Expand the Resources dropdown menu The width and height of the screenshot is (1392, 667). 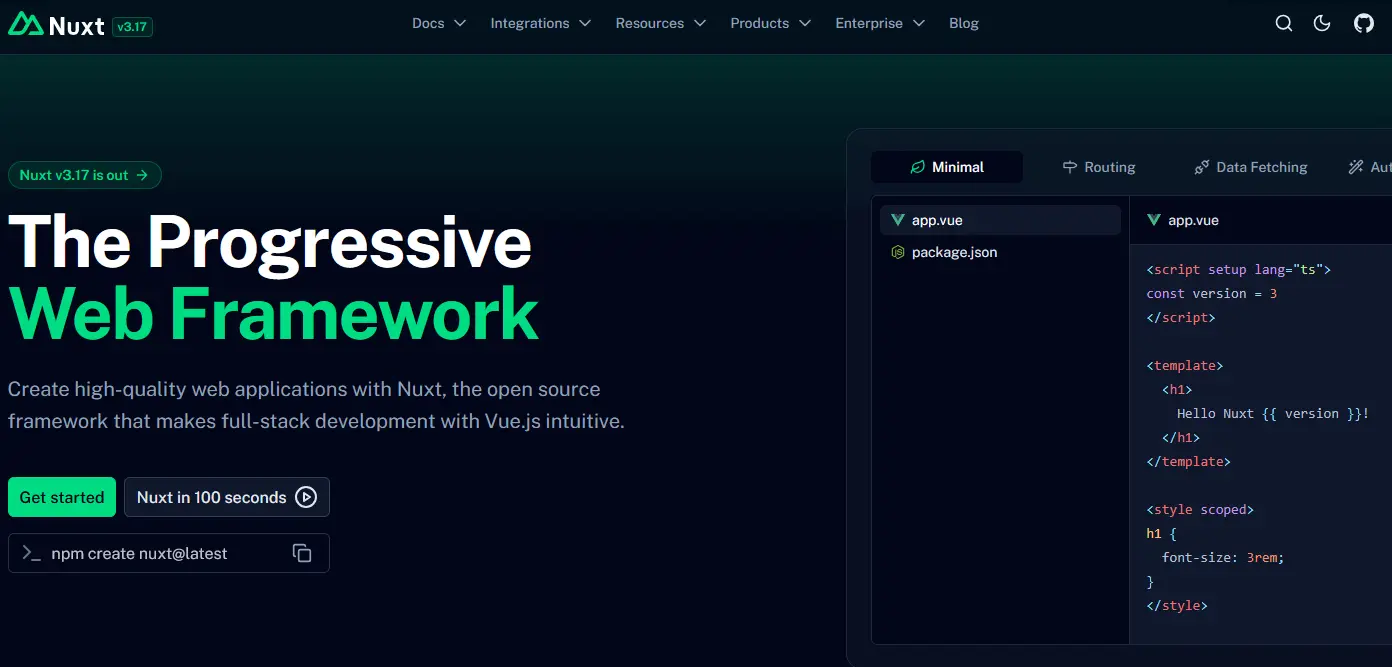click(x=661, y=23)
